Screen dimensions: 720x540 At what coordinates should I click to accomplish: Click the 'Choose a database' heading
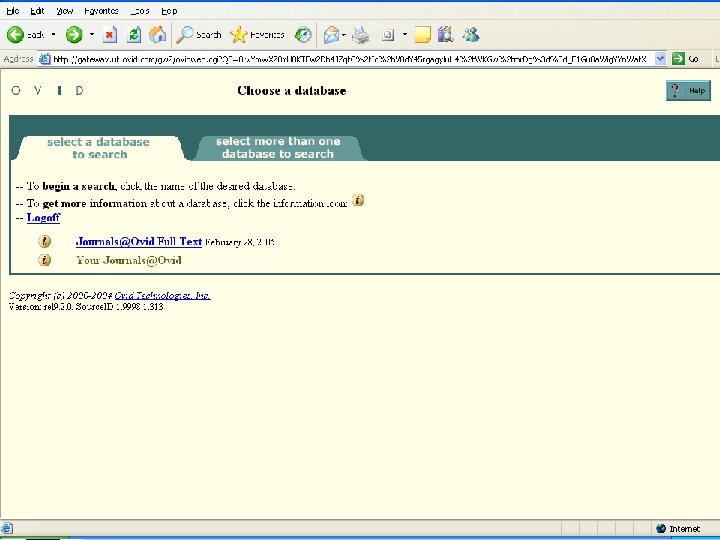coord(292,90)
